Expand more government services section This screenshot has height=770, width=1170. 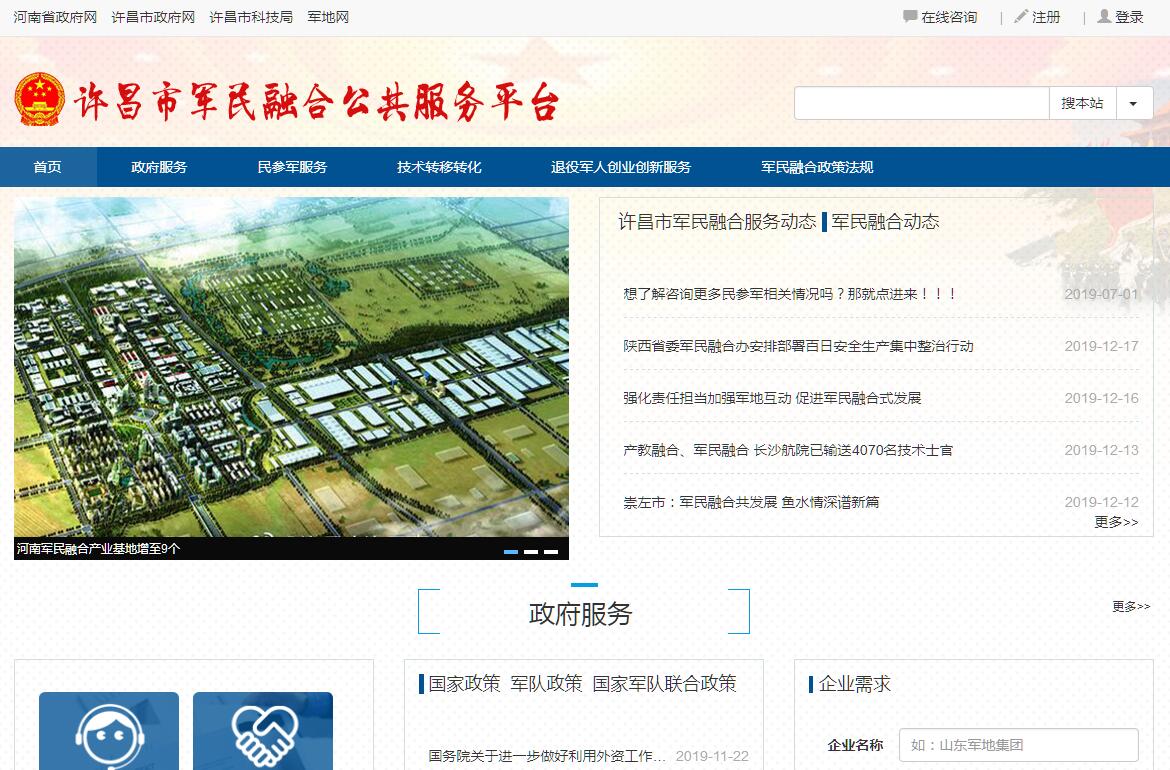[x=1131, y=606]
